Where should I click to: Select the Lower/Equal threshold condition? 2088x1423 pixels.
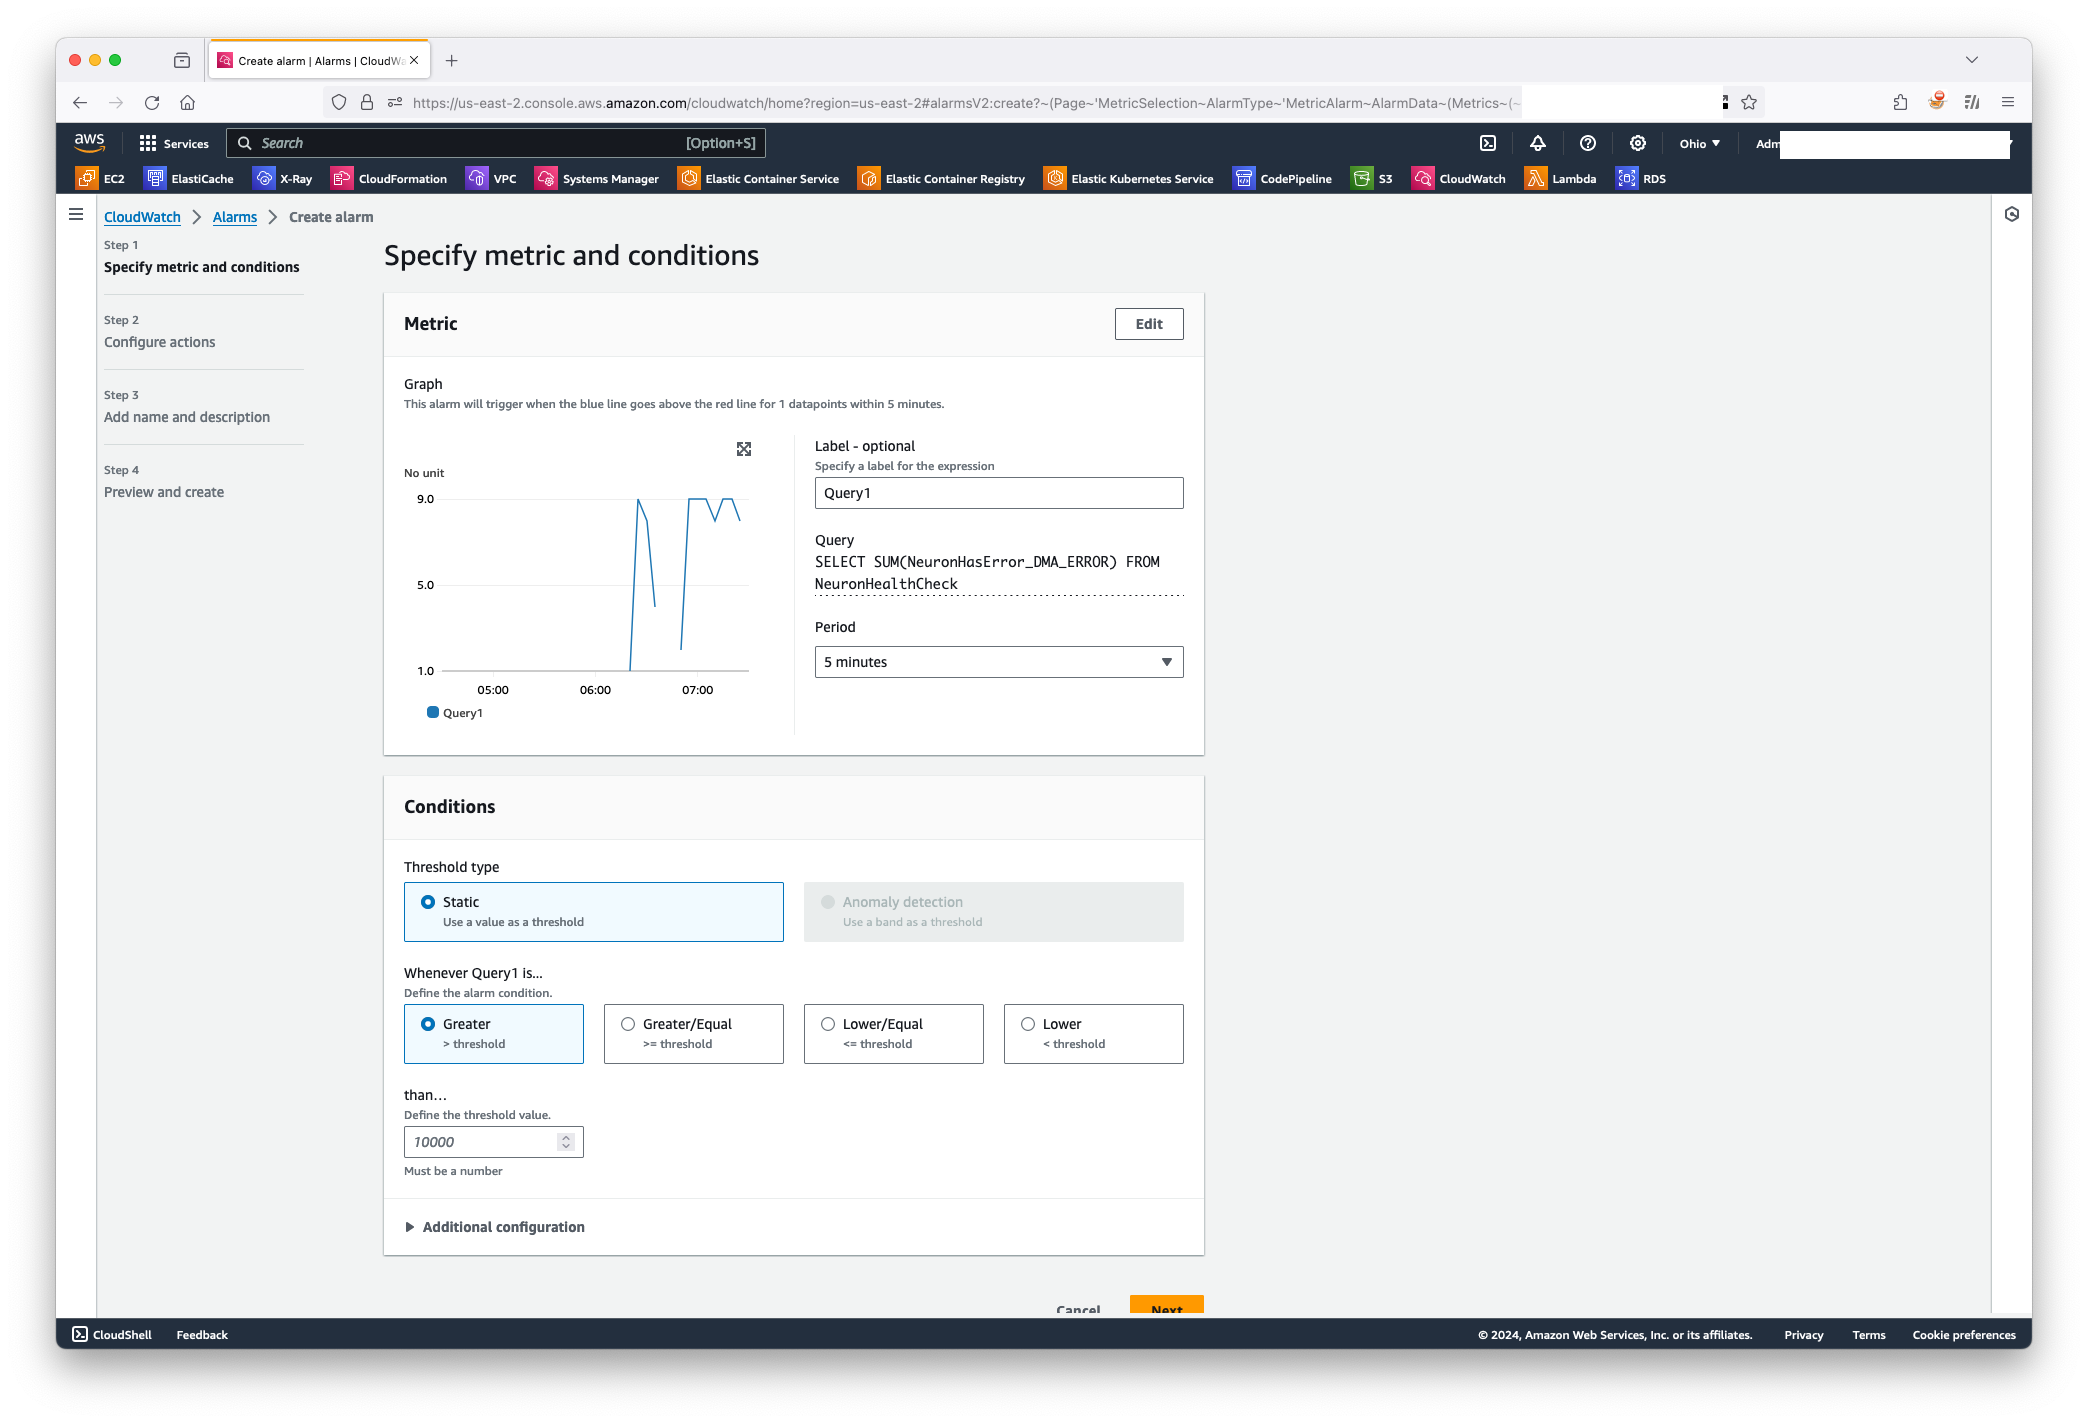pos(828,1024)
